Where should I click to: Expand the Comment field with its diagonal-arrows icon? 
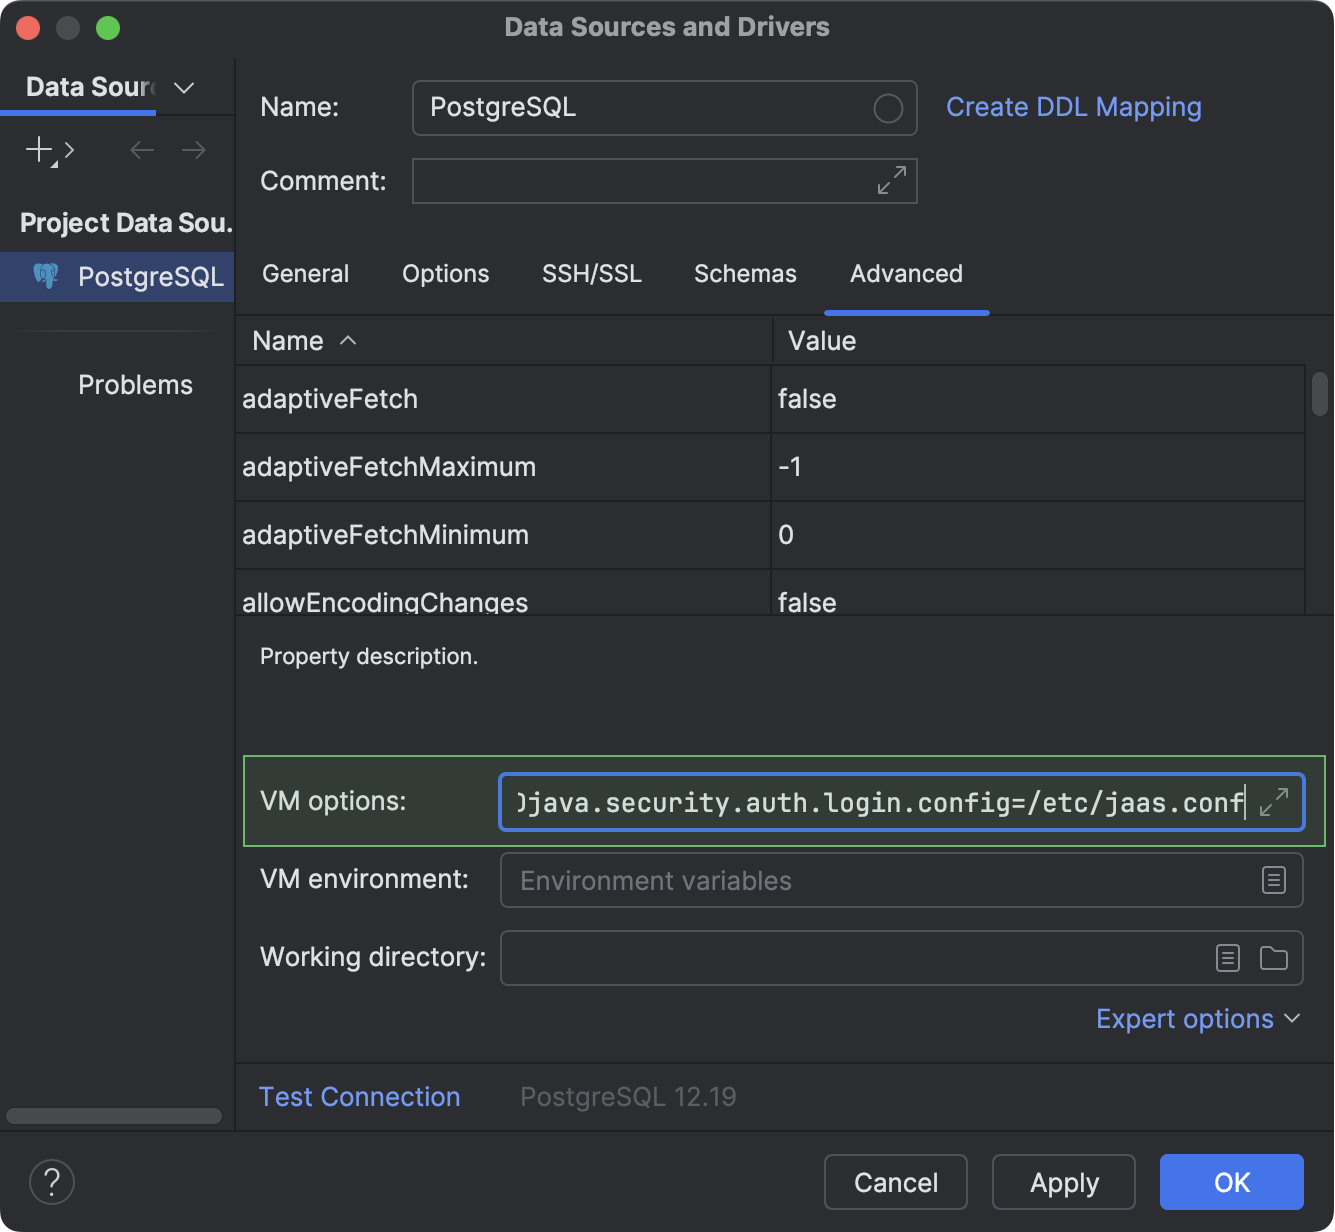(x=890, y=181)
